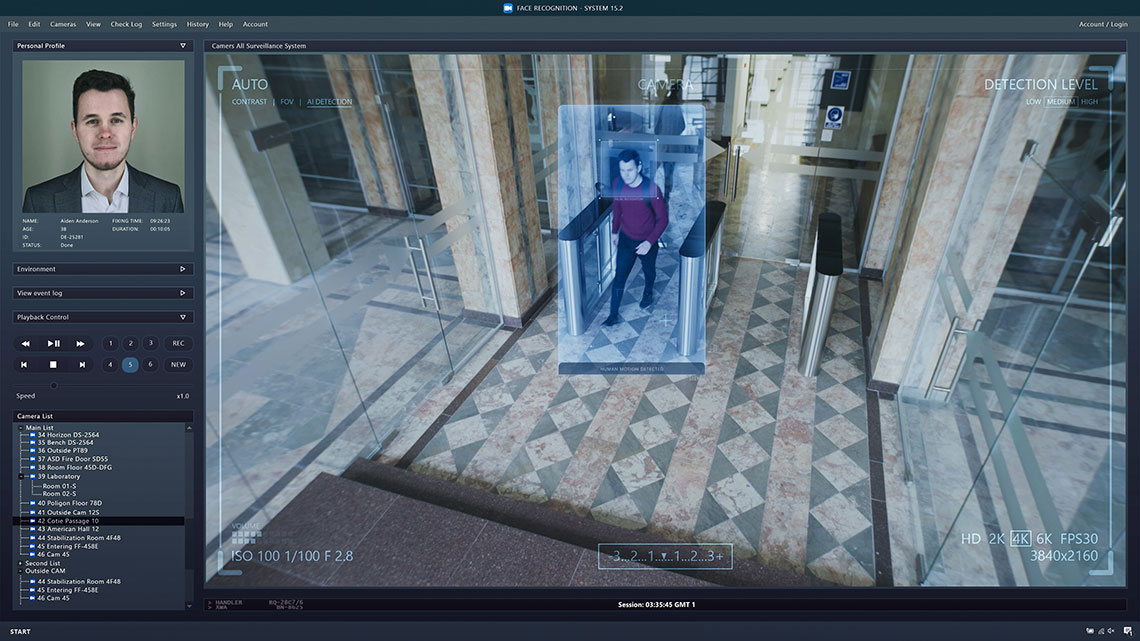Collapse the Main List tree node
Image resolution: width=1140 pixels, height=641 pixels.
(20, 427)
